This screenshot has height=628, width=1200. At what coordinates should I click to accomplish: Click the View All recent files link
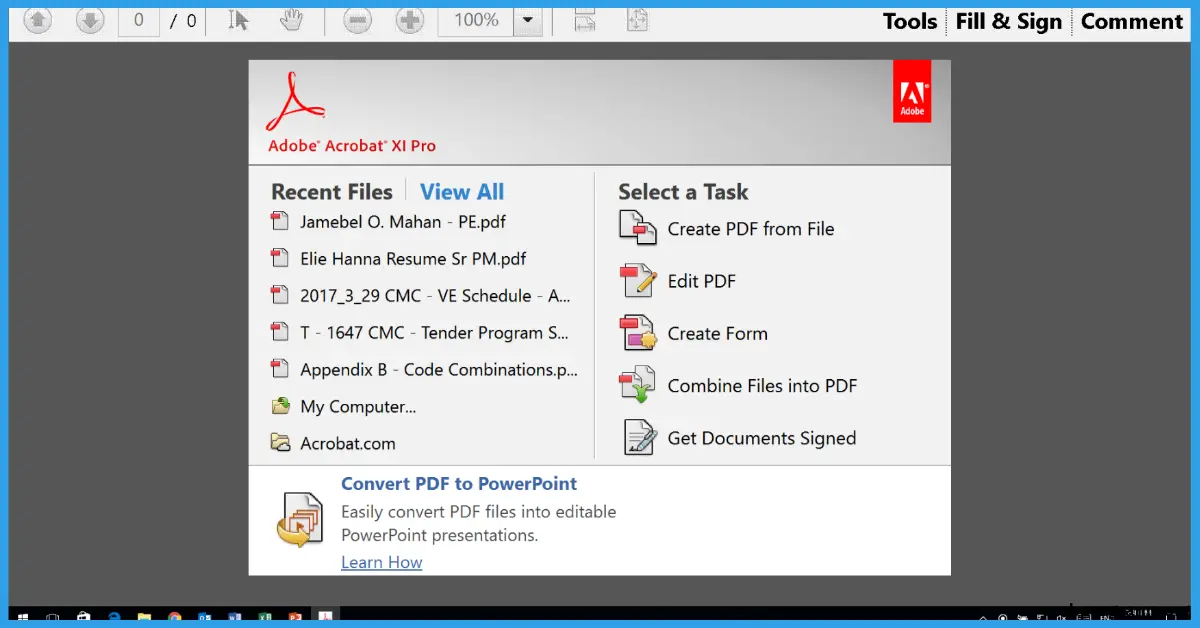(462, 192)
